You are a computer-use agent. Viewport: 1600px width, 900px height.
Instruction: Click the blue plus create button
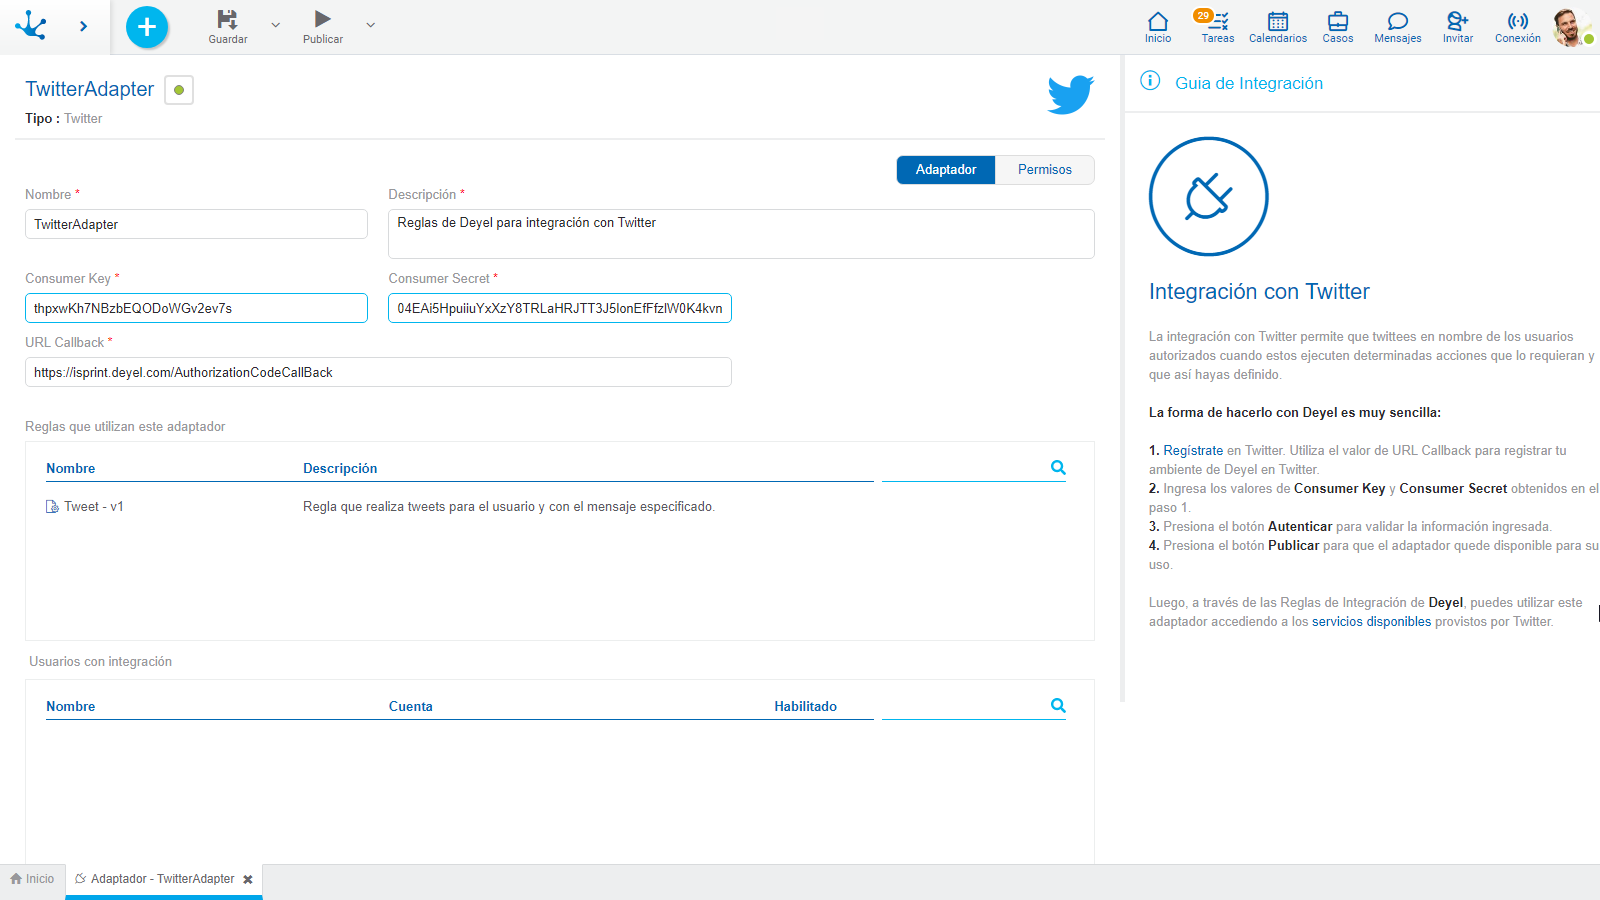[147, 27]
